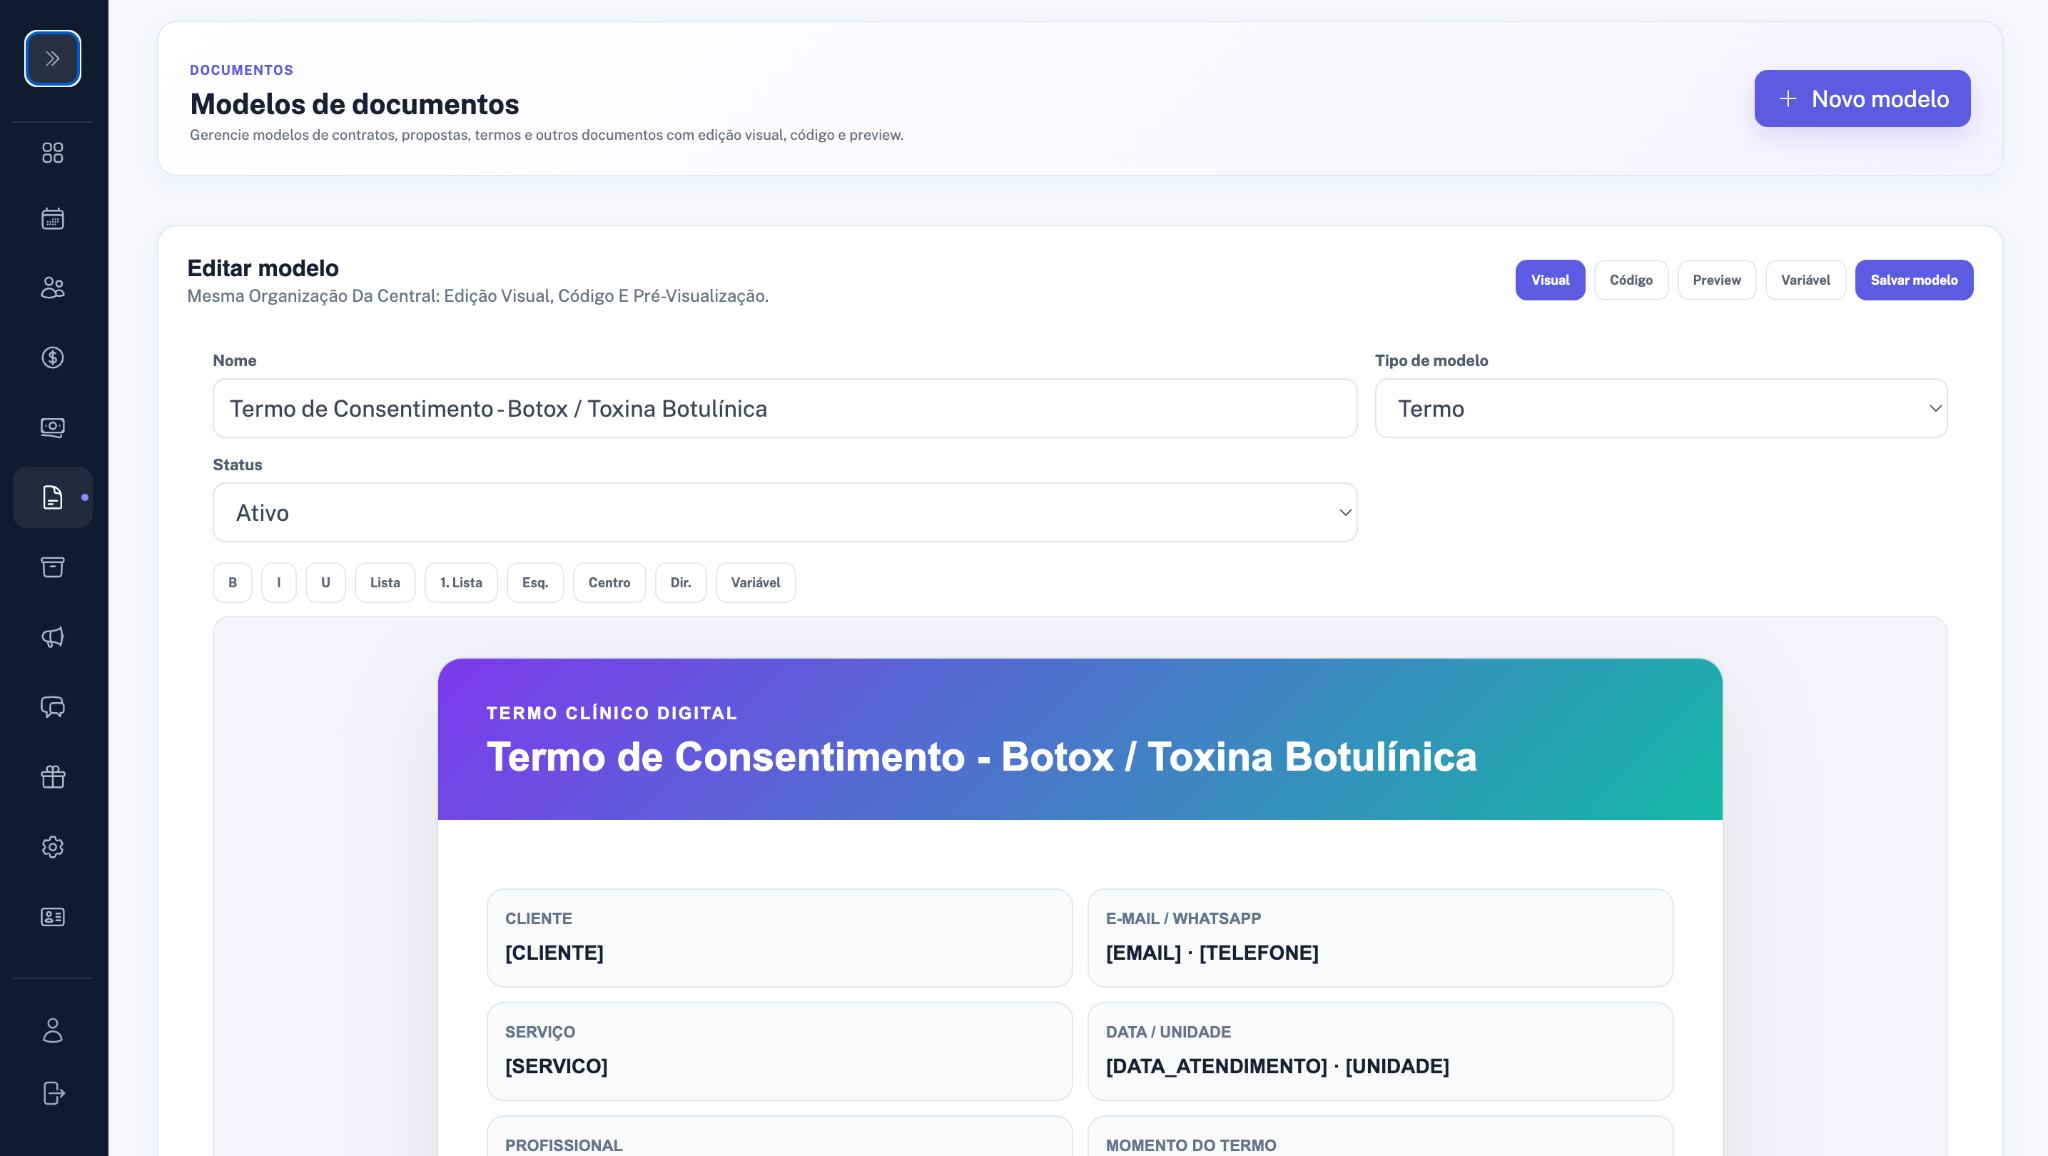Click the PROFISSIONAL field label
Screen dimensions: 2048x1156
point(563,1145)
